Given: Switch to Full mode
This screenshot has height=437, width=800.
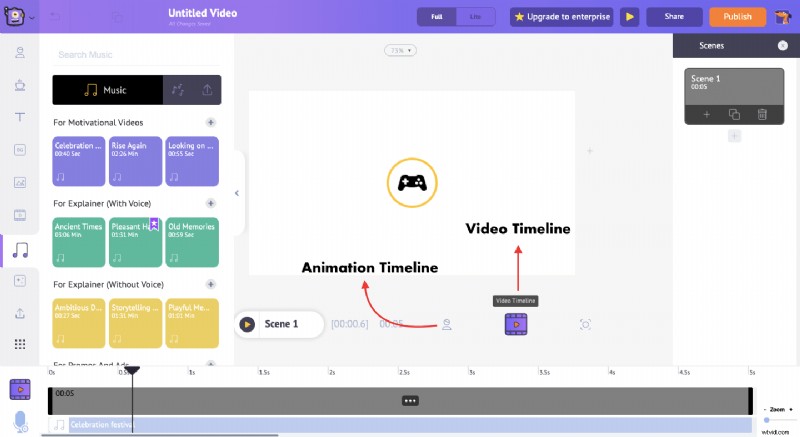Looking at the screenshot, I should coord(437,17).
